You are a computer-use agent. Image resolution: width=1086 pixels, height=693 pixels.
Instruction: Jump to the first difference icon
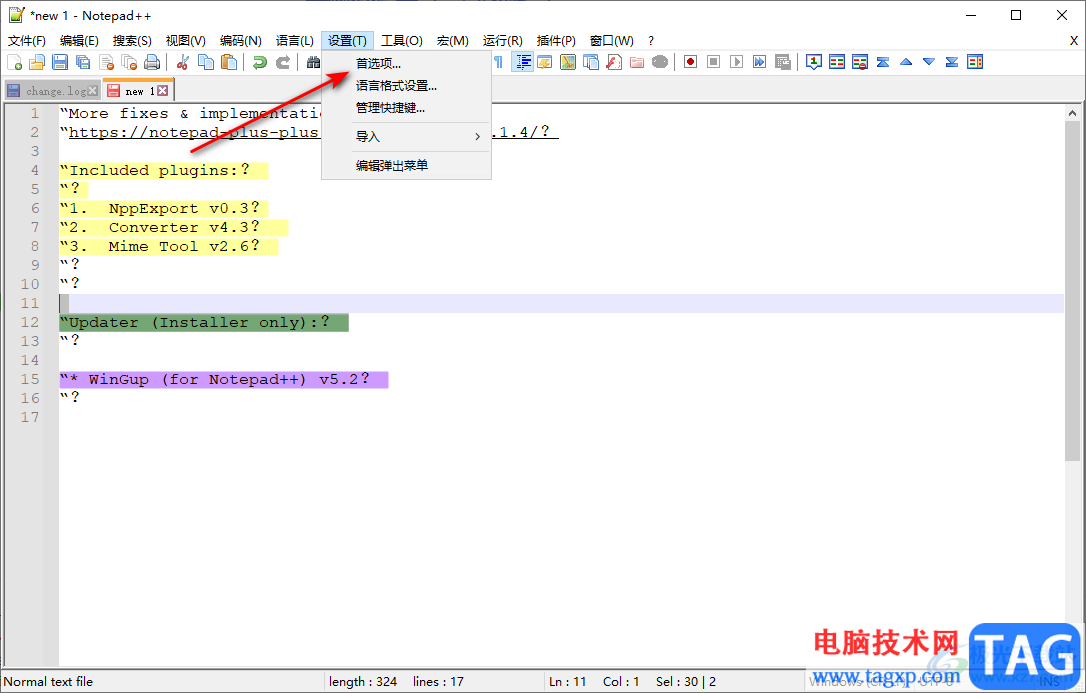tap(882, 62)
